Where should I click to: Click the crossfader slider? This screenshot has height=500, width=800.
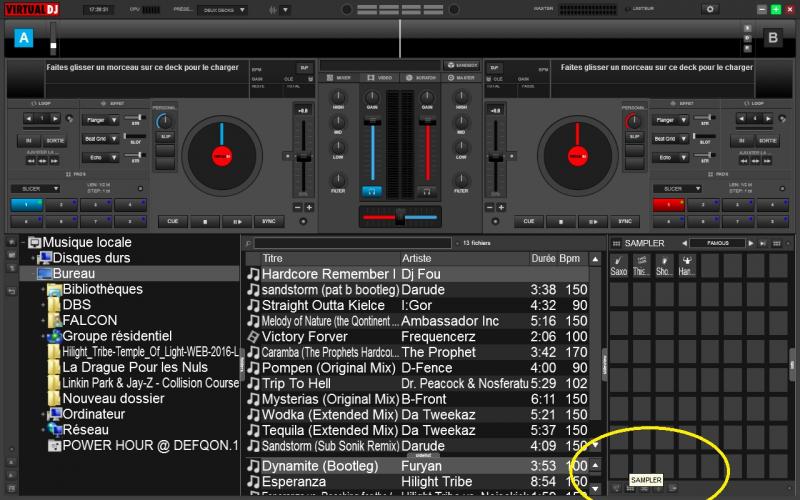(400, 217)
